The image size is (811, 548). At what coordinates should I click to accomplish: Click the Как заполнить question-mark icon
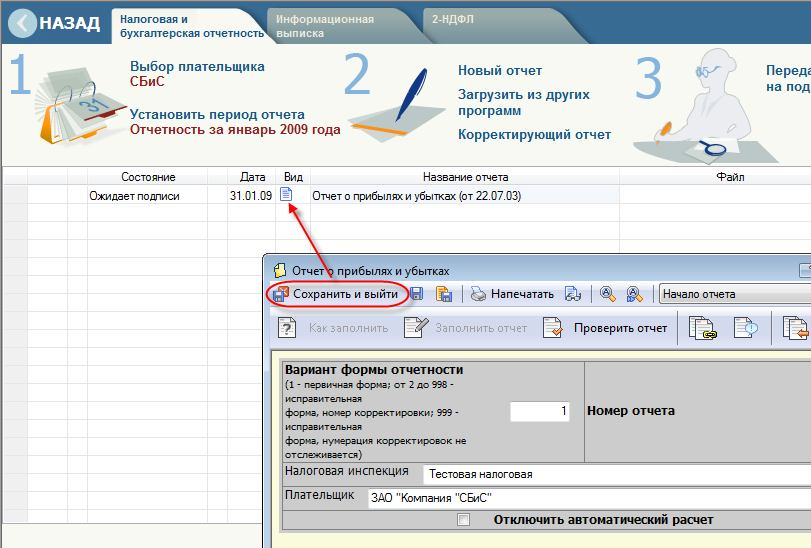coord(287,328)
